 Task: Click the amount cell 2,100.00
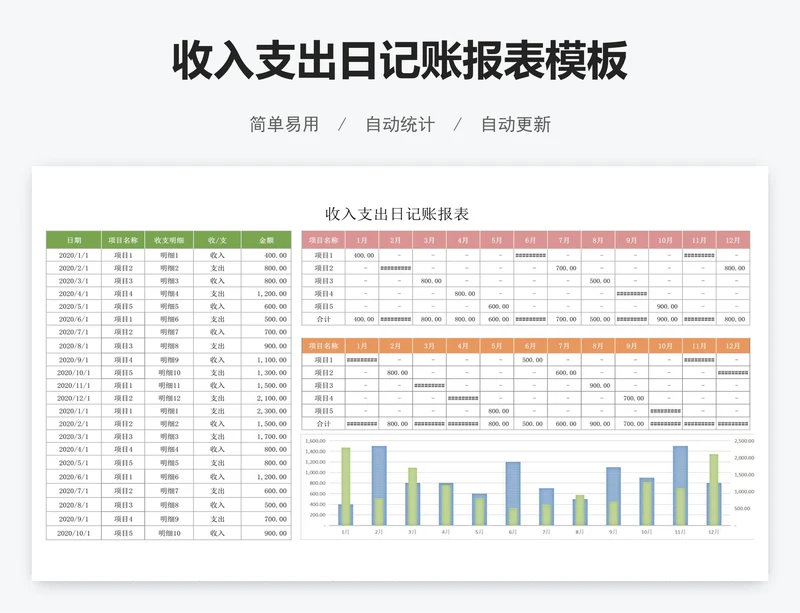tap(266, 398)
